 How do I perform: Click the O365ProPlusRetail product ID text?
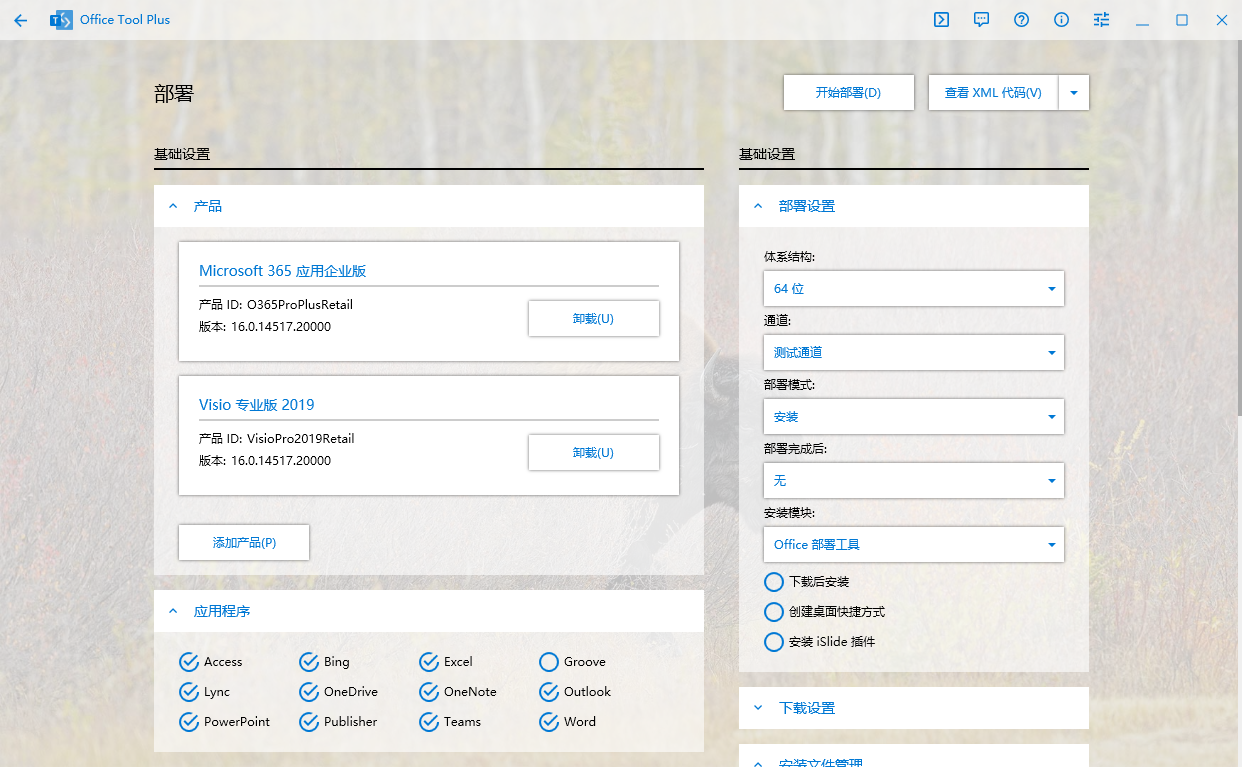pyautogui.click(x=300, y=304)
